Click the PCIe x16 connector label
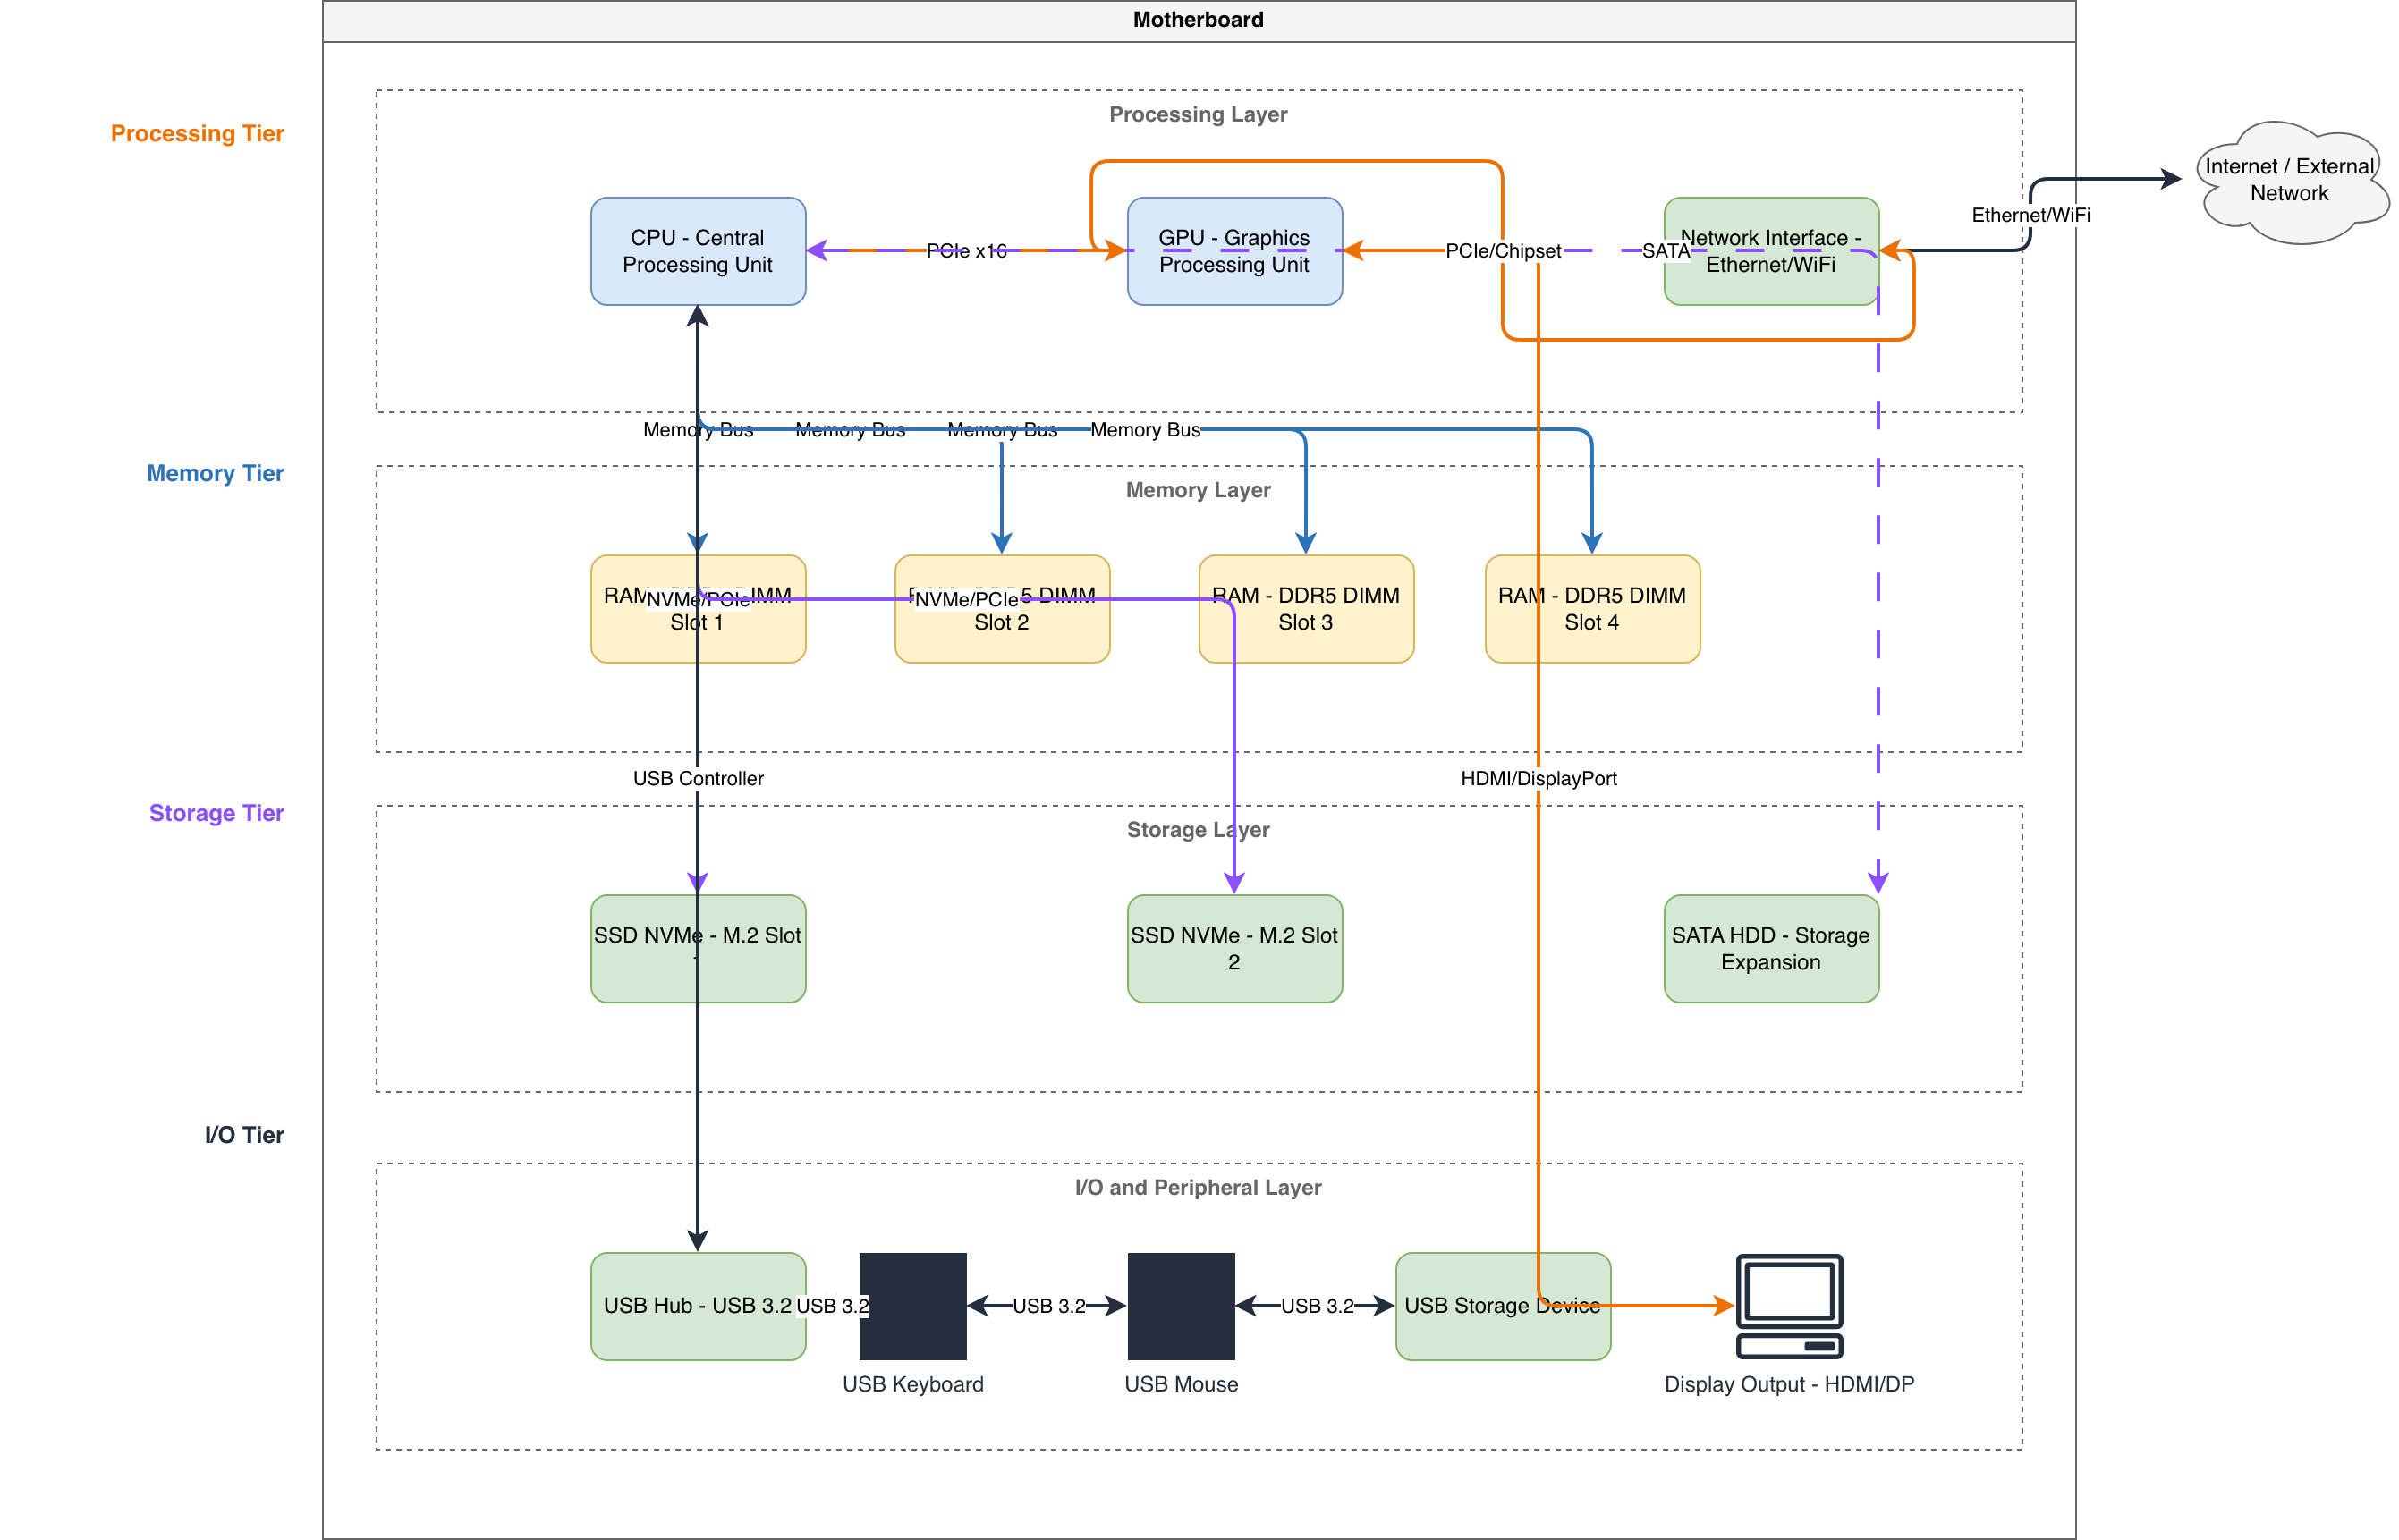The width and height of the screenshot is (2399, 1540). (966, 251)
